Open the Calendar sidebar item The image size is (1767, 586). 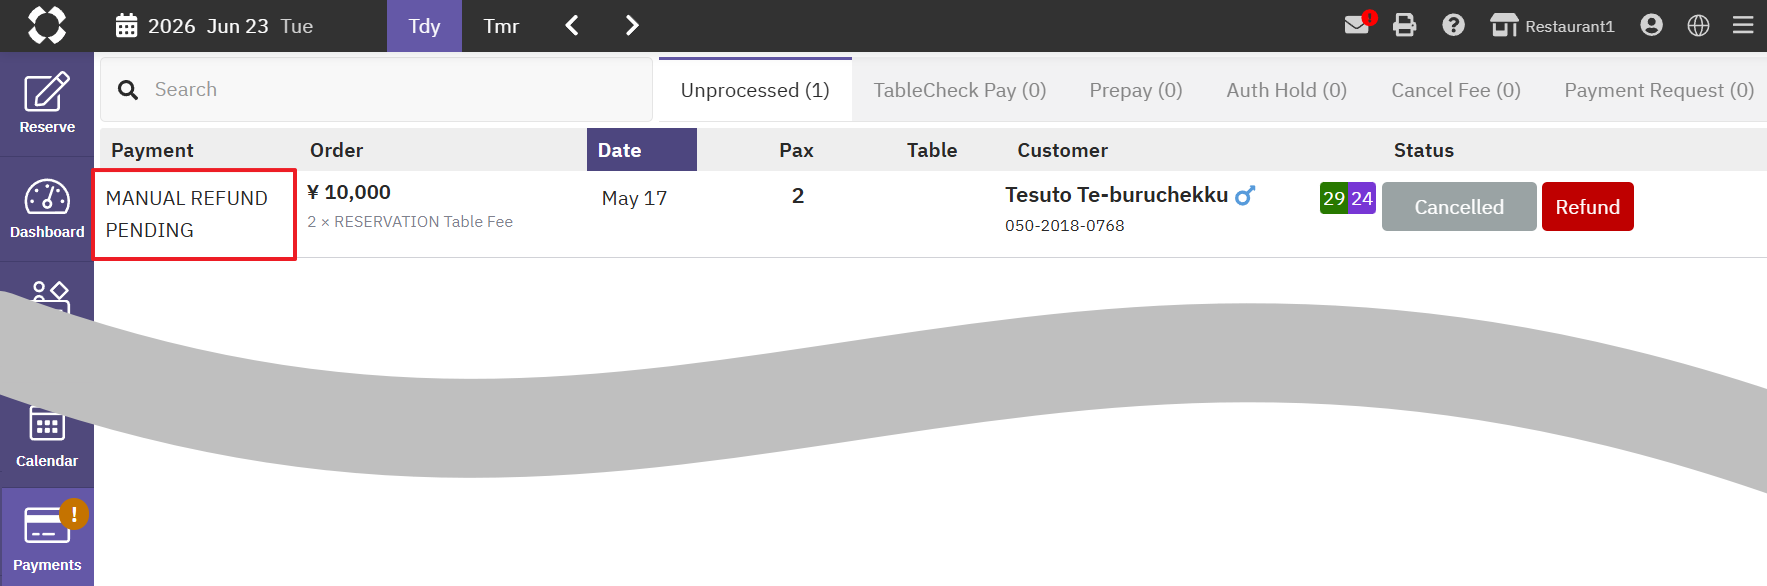[47, 438]
